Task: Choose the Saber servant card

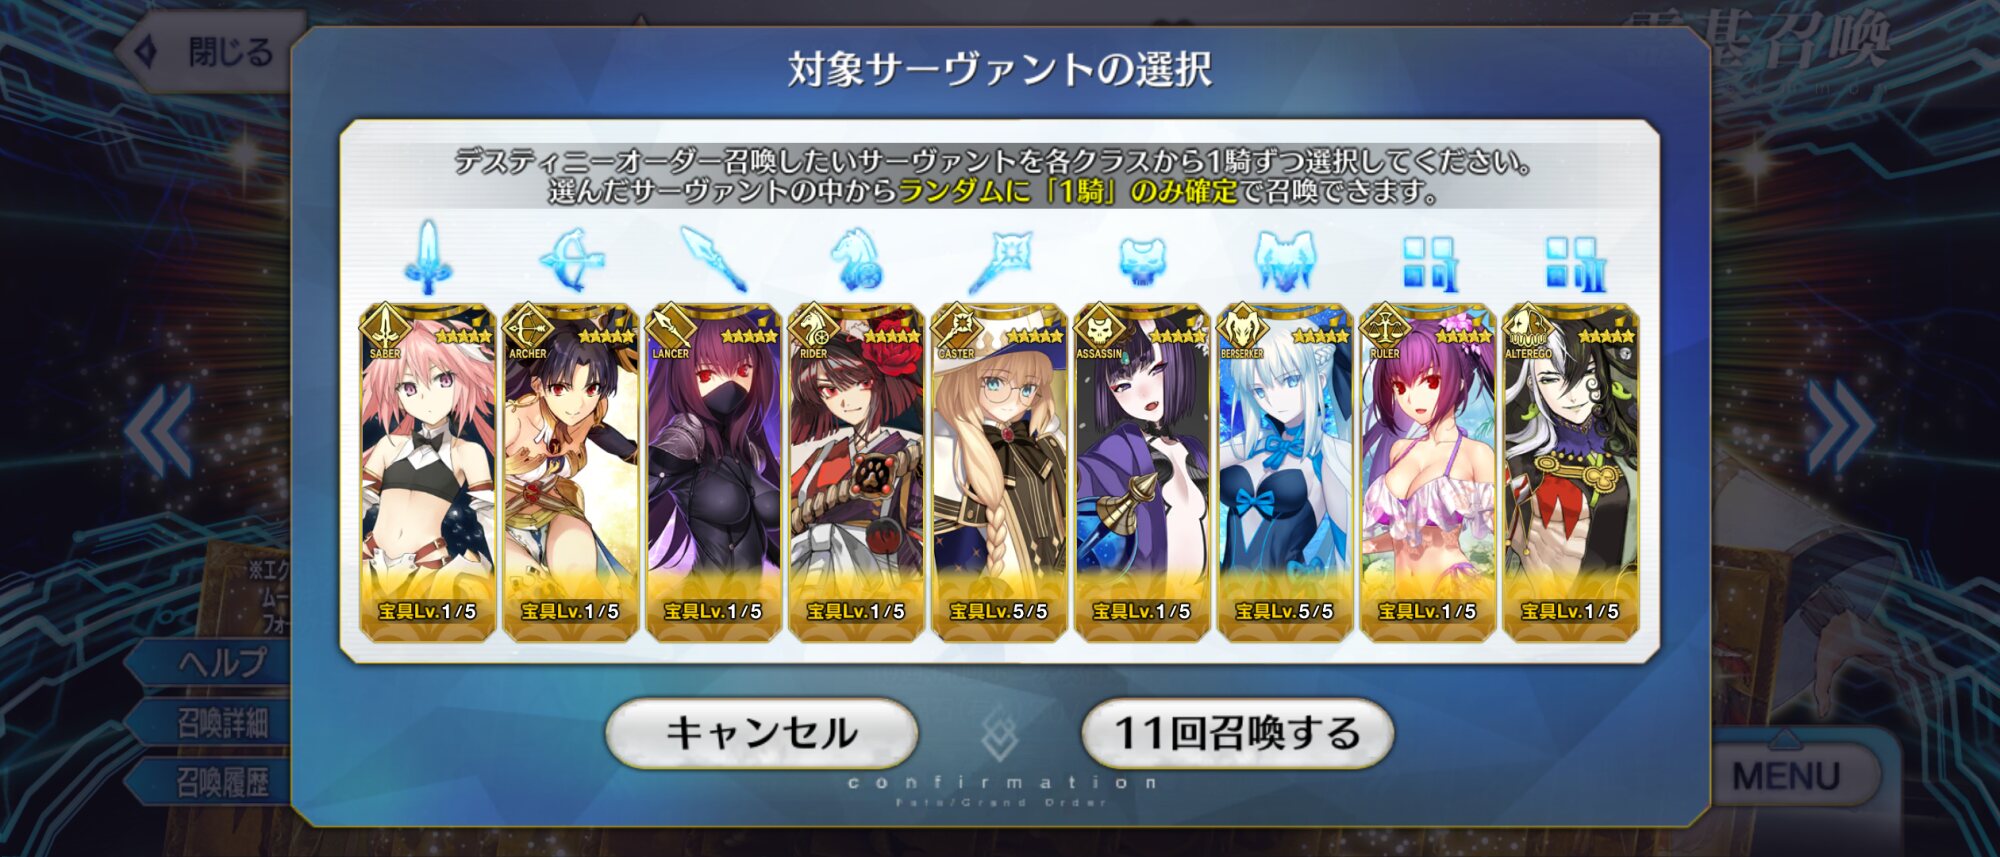Action: pos(428,471)
